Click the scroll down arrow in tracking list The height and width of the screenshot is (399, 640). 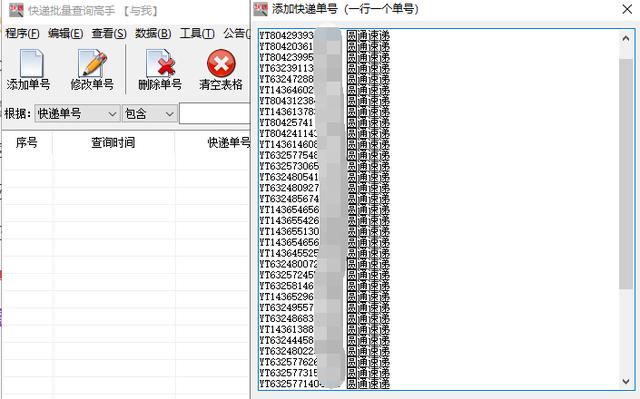pyautogui.click(x=626, y=381)
